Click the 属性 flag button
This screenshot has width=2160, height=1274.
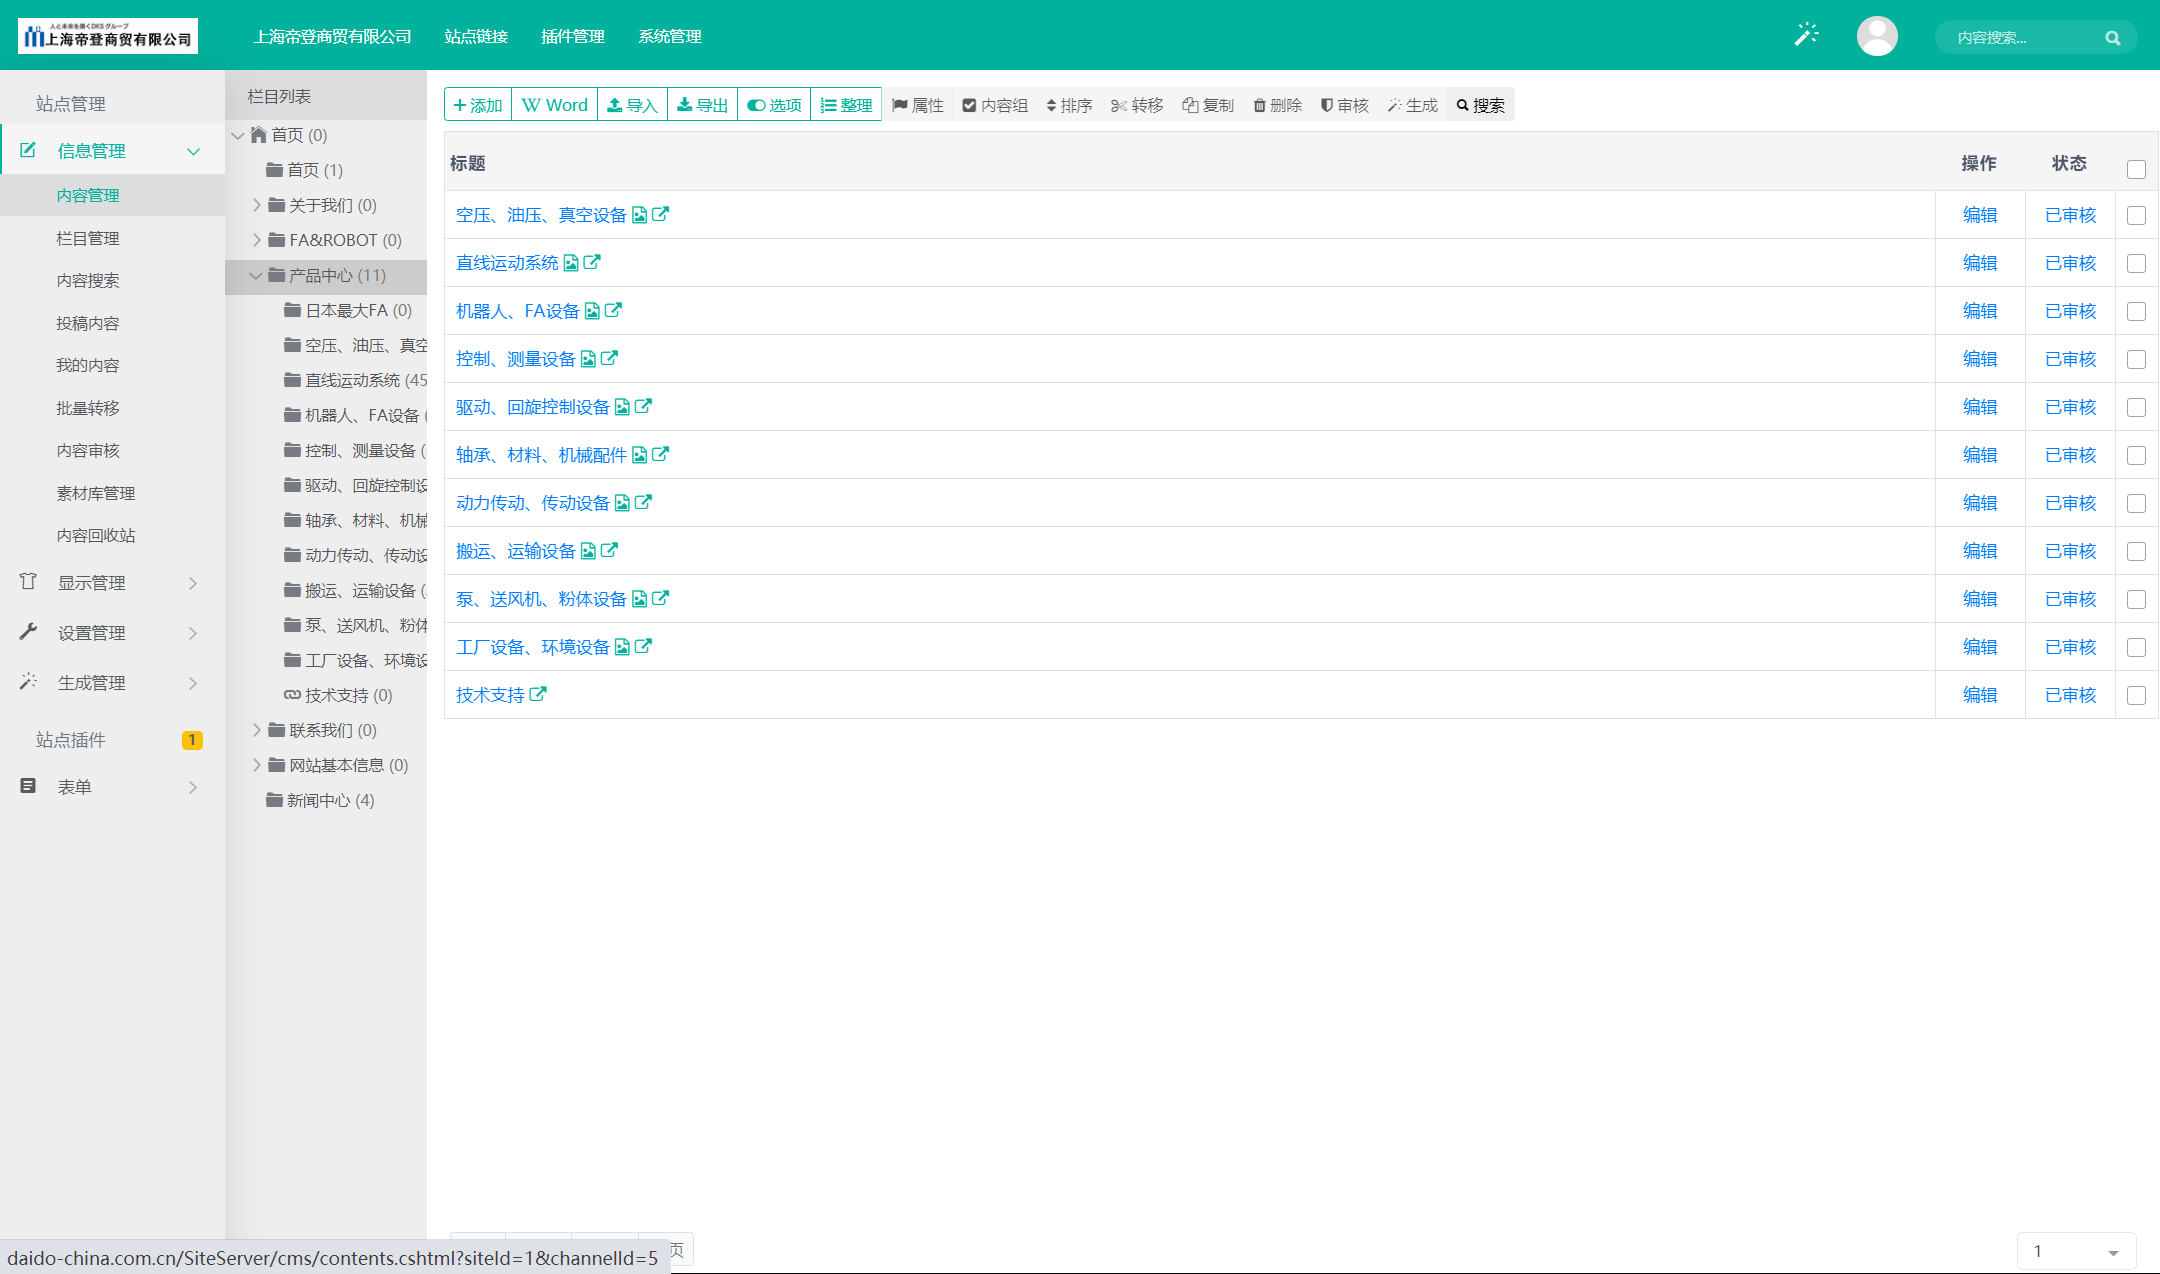pos(918,105)
